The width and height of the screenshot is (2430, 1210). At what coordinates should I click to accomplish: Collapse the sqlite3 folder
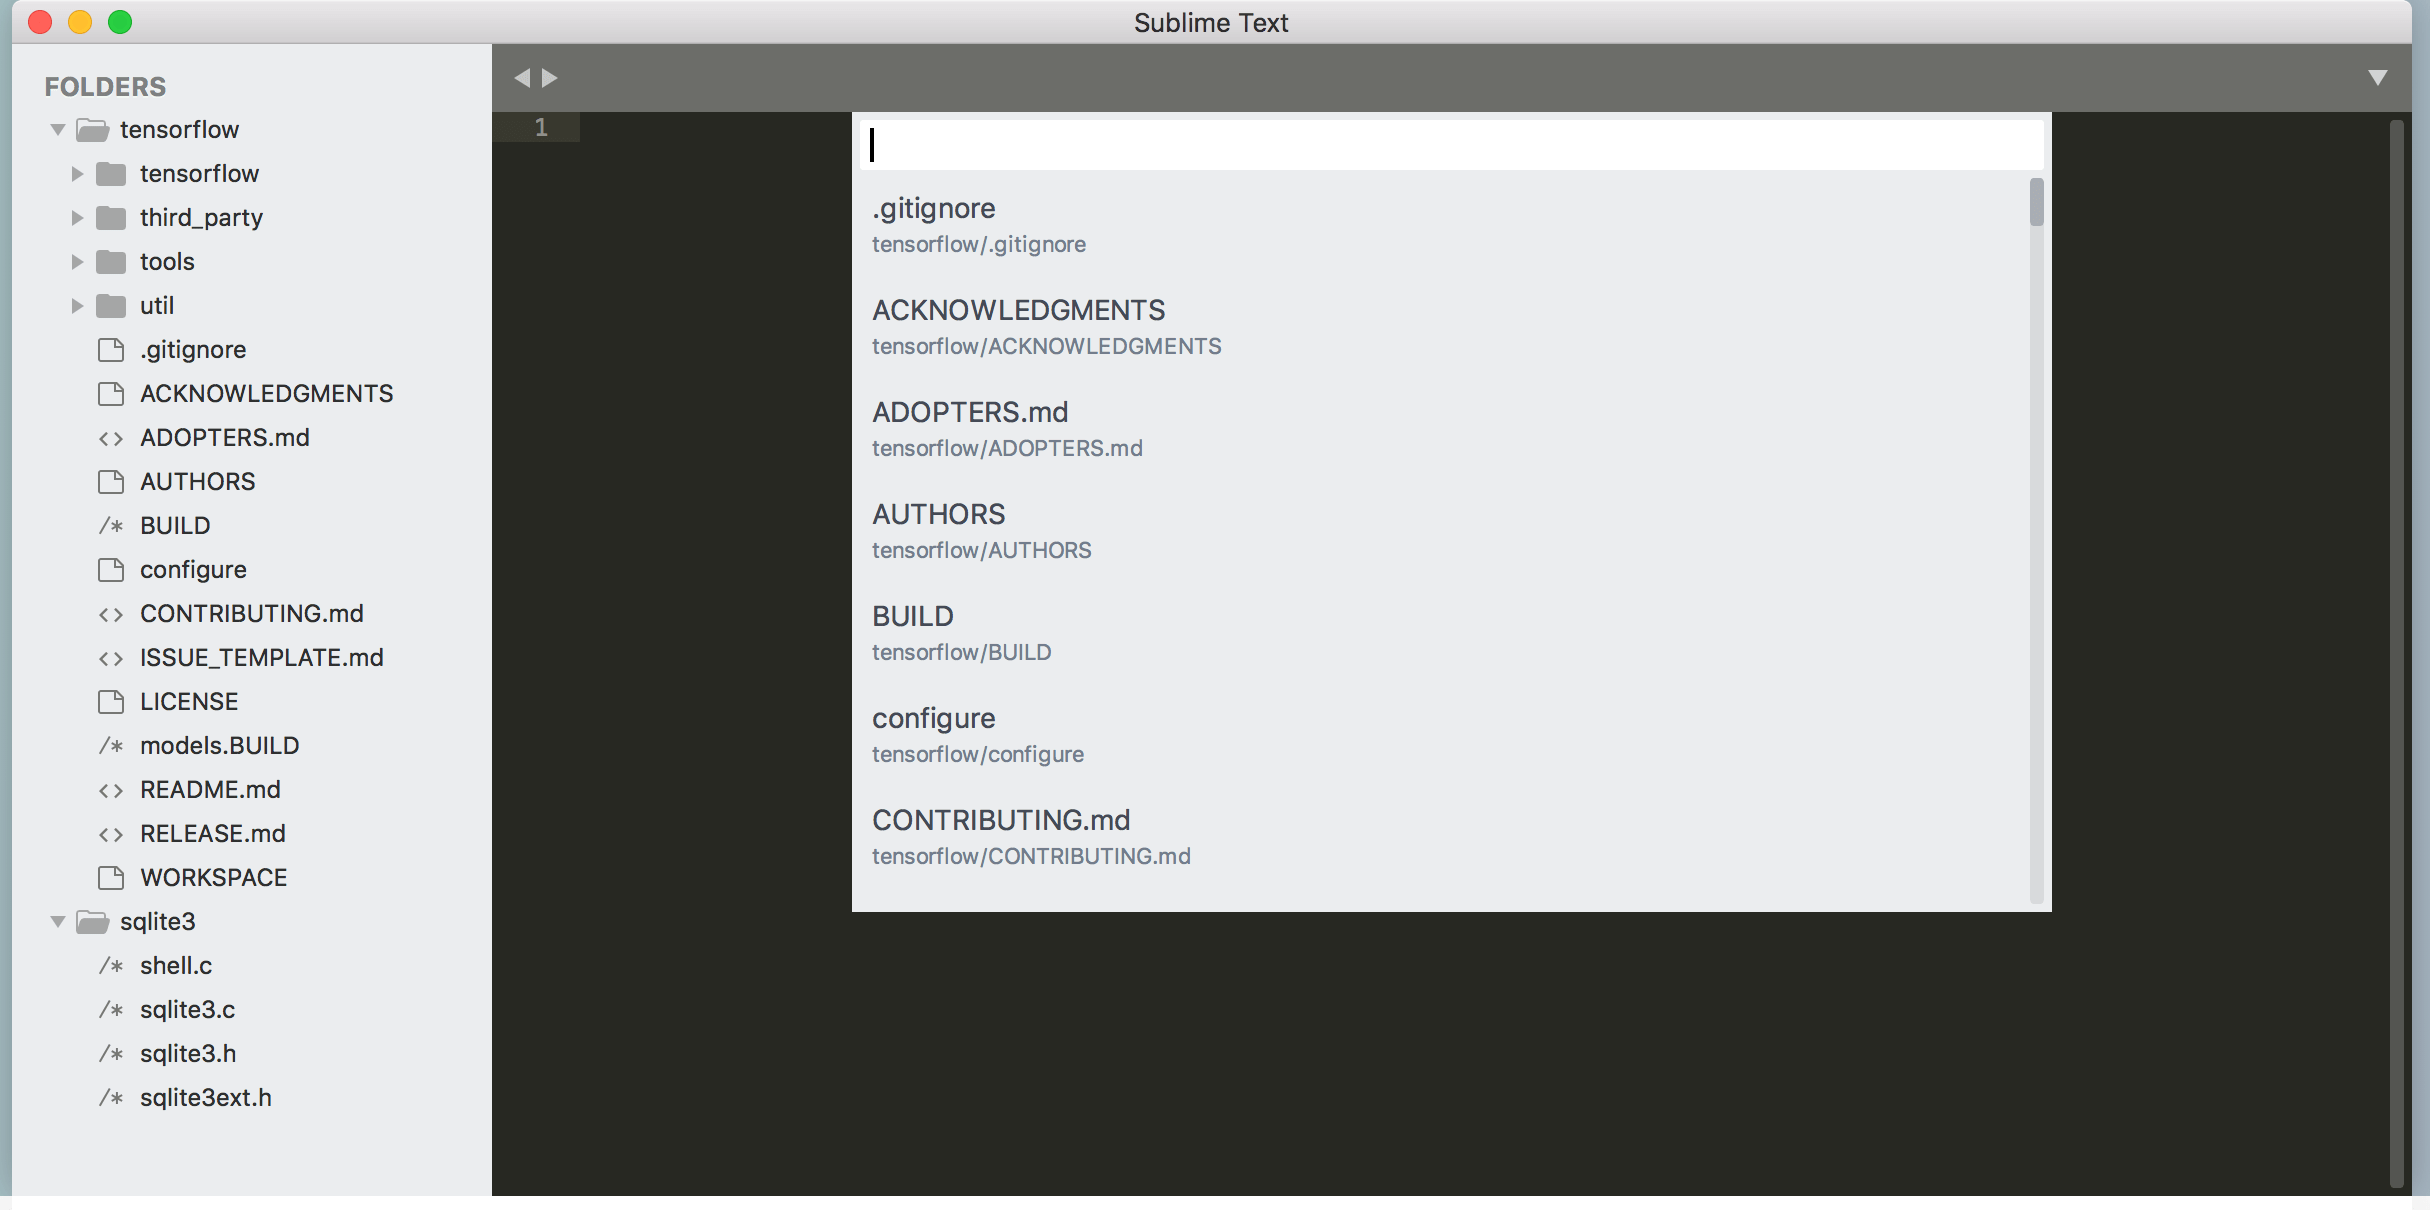pyautogui.click(x=58, y=922)
